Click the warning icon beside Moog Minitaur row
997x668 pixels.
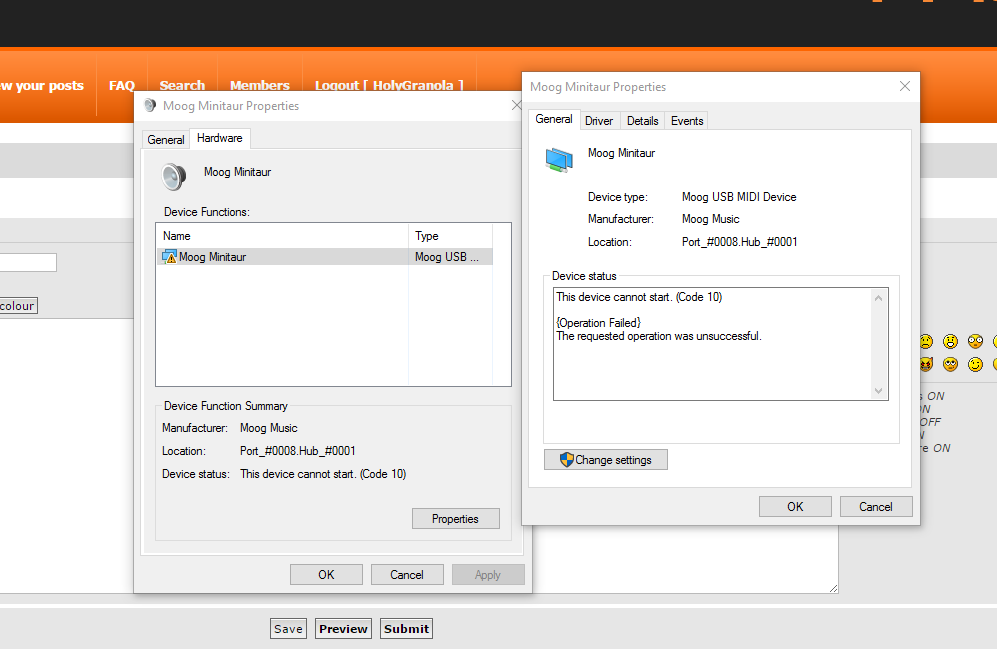tap(169, 258)
